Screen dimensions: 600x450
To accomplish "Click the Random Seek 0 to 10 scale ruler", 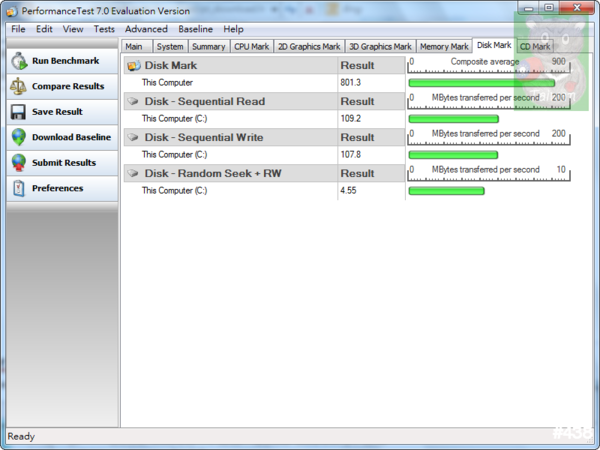I will pos(489,173).
